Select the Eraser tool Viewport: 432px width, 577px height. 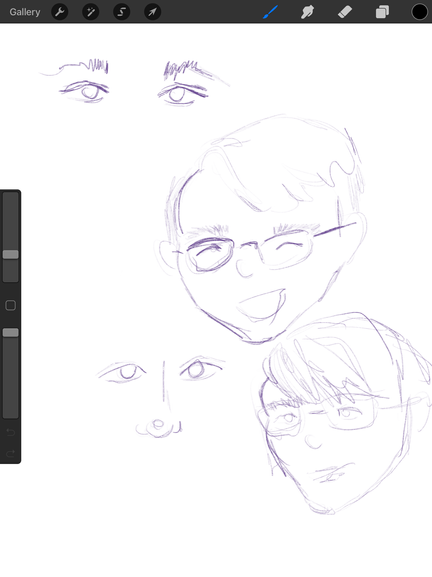(x=345, y=12)
